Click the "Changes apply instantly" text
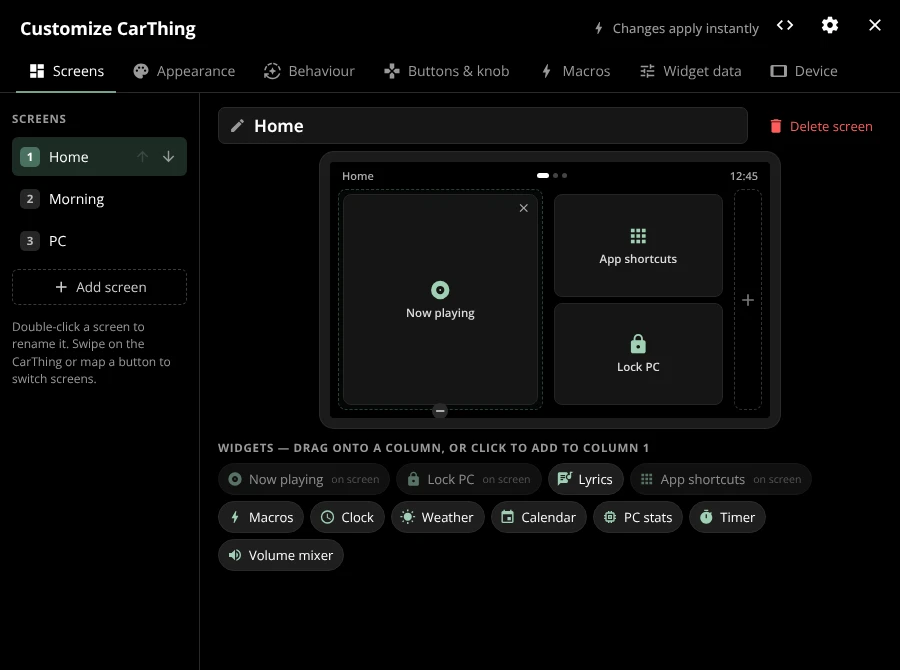The image size is (900, 670). point(685,28)
